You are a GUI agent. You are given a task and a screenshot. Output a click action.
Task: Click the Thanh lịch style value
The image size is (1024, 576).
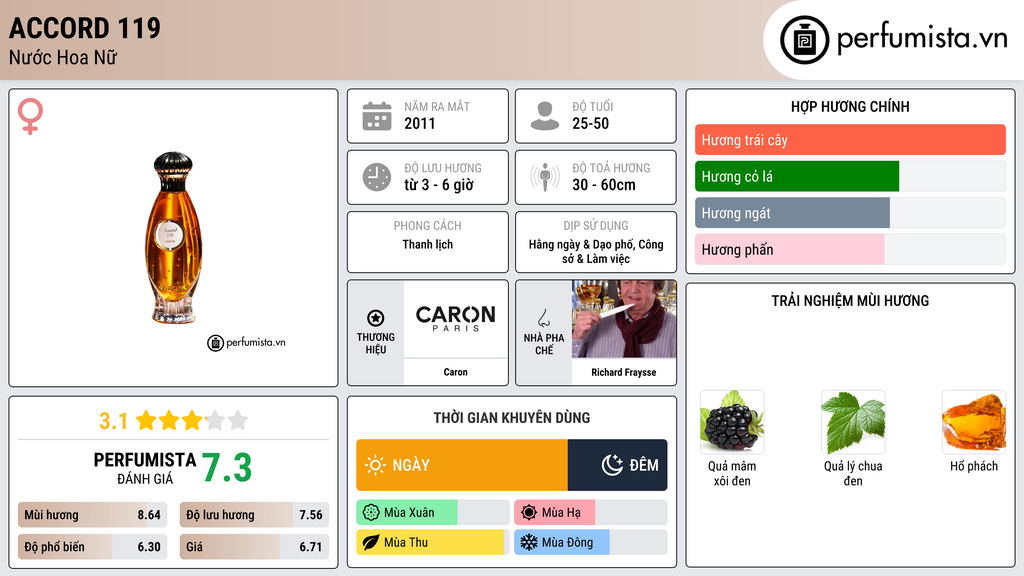427,244
